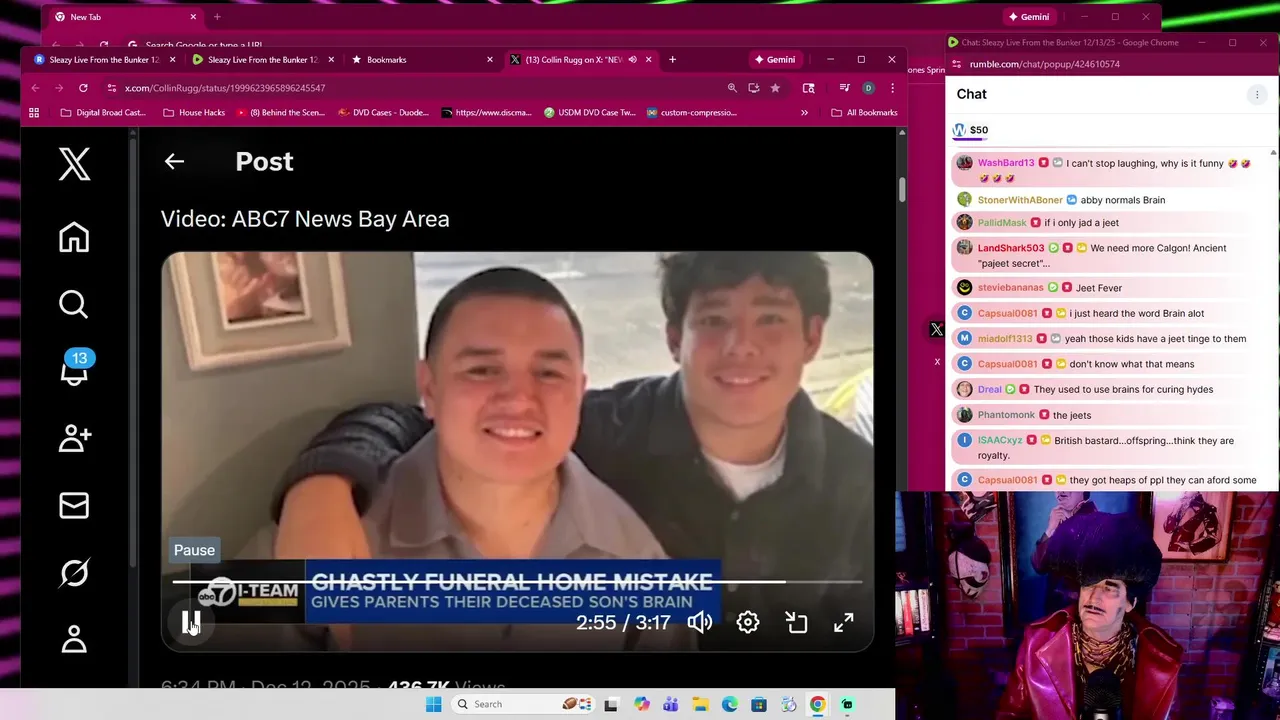This screenshot has width=1280, height=720.
Task: Mute the Collin Rugg tab audio icon
Action: (x=632, y=59)
